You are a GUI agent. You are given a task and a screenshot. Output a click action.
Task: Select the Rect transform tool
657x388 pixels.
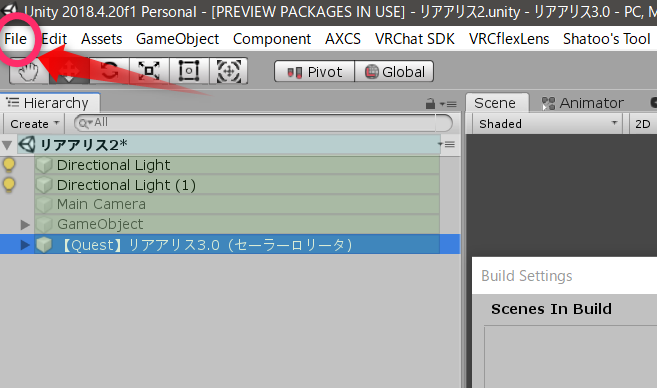[189, 71]
